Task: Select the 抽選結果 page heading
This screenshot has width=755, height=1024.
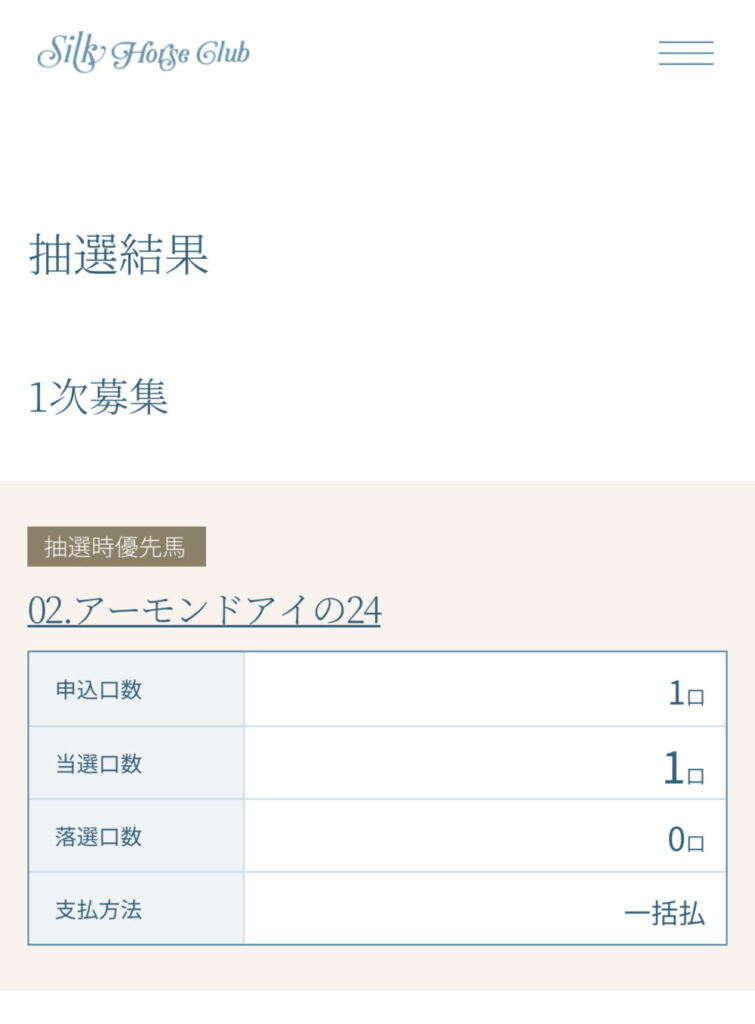Action: pos(119,255)
